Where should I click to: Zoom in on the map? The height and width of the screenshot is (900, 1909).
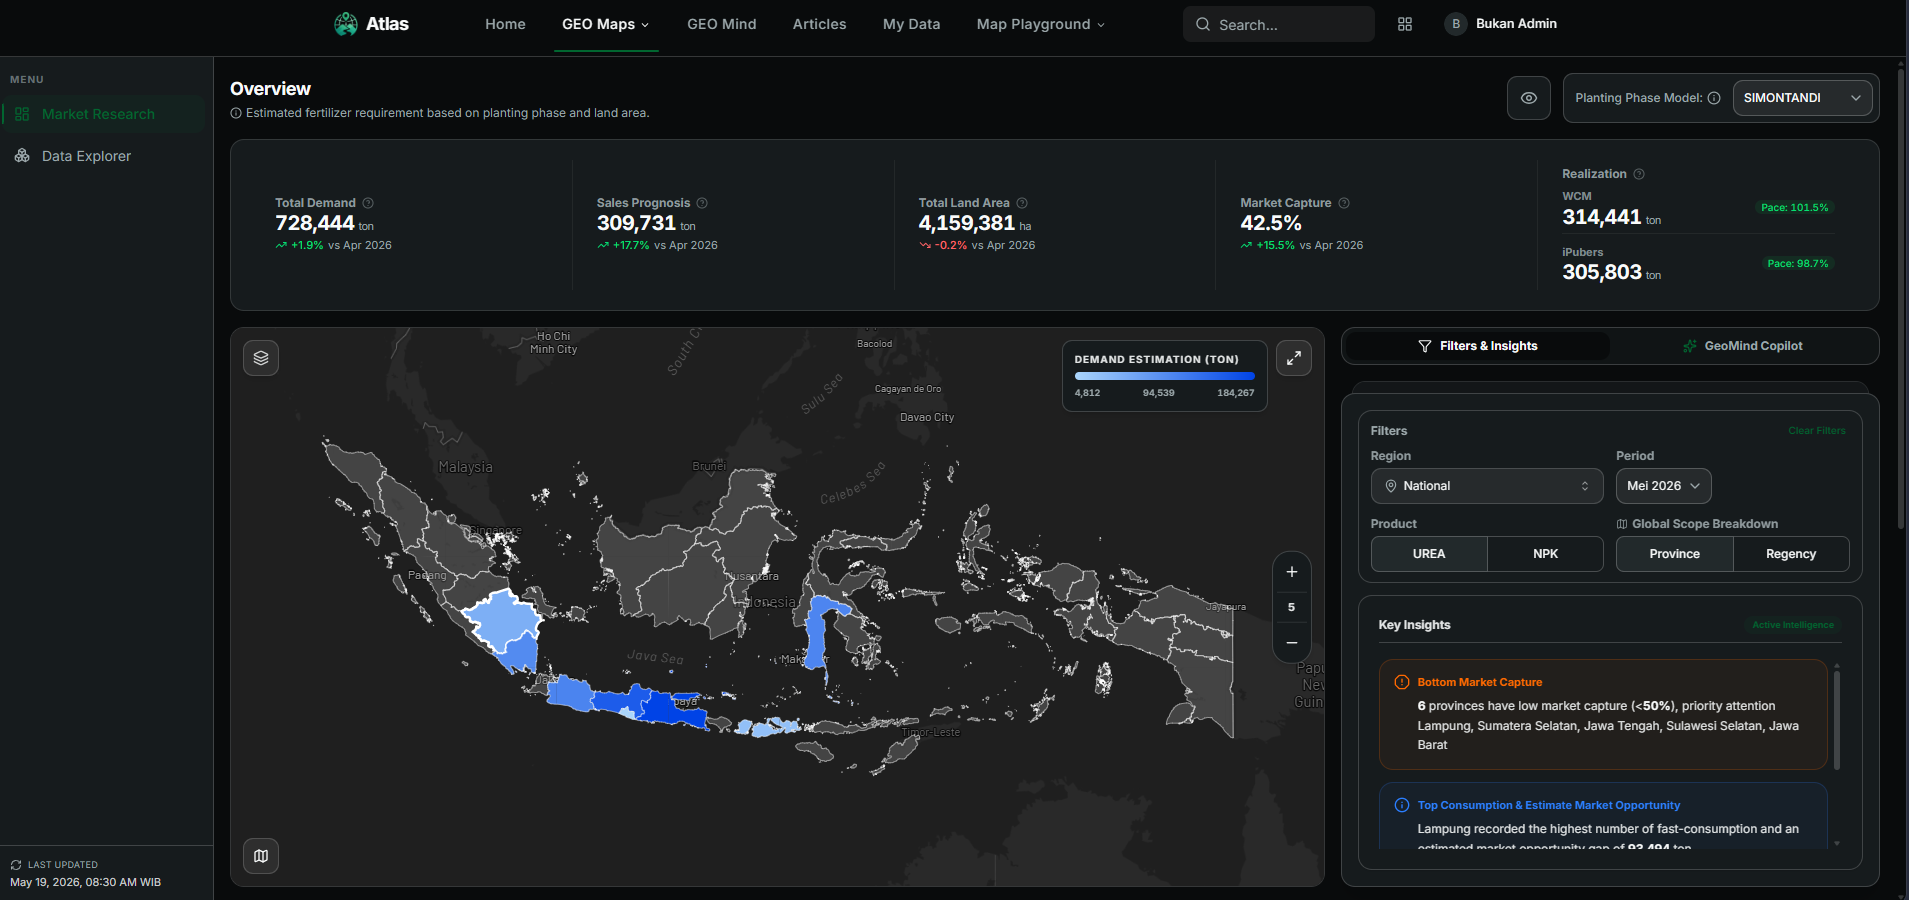pyautogui.click(x=1291, y=572)
